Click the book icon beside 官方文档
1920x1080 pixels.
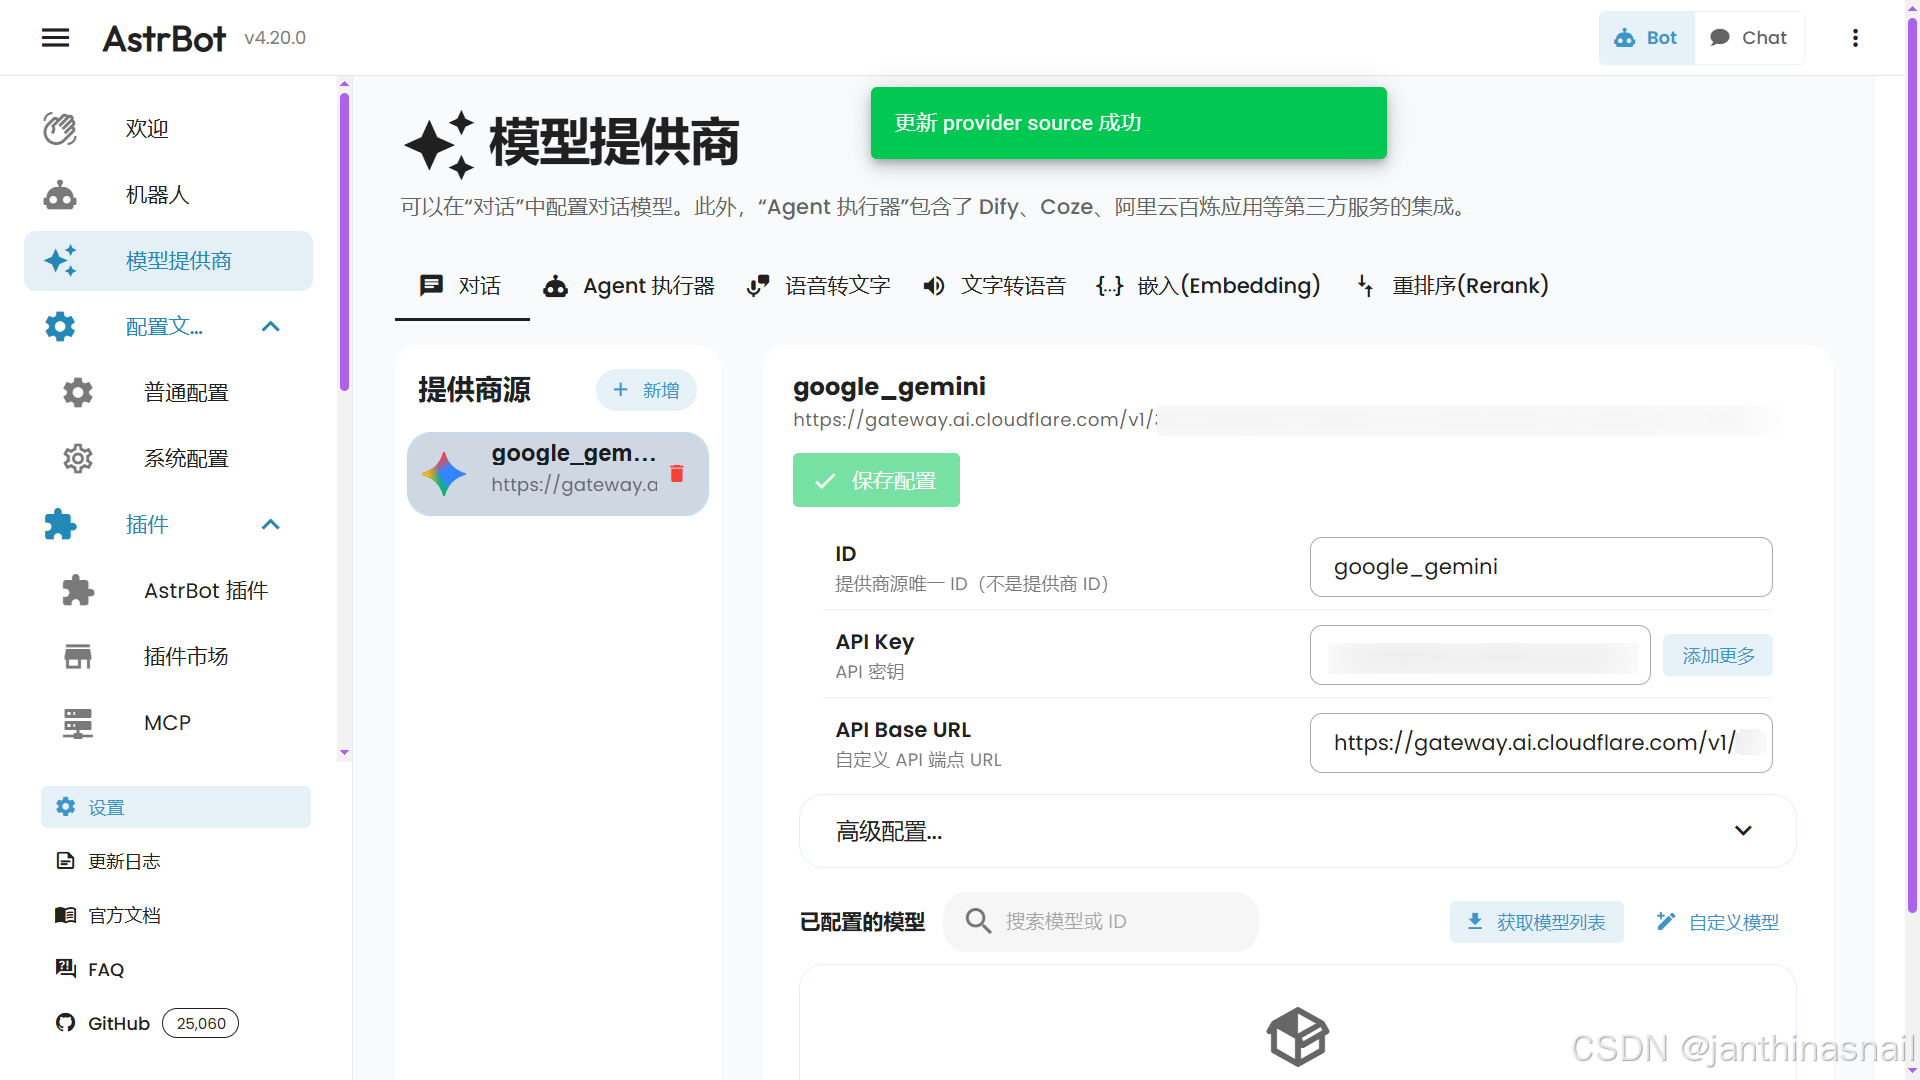pos(66,915)
